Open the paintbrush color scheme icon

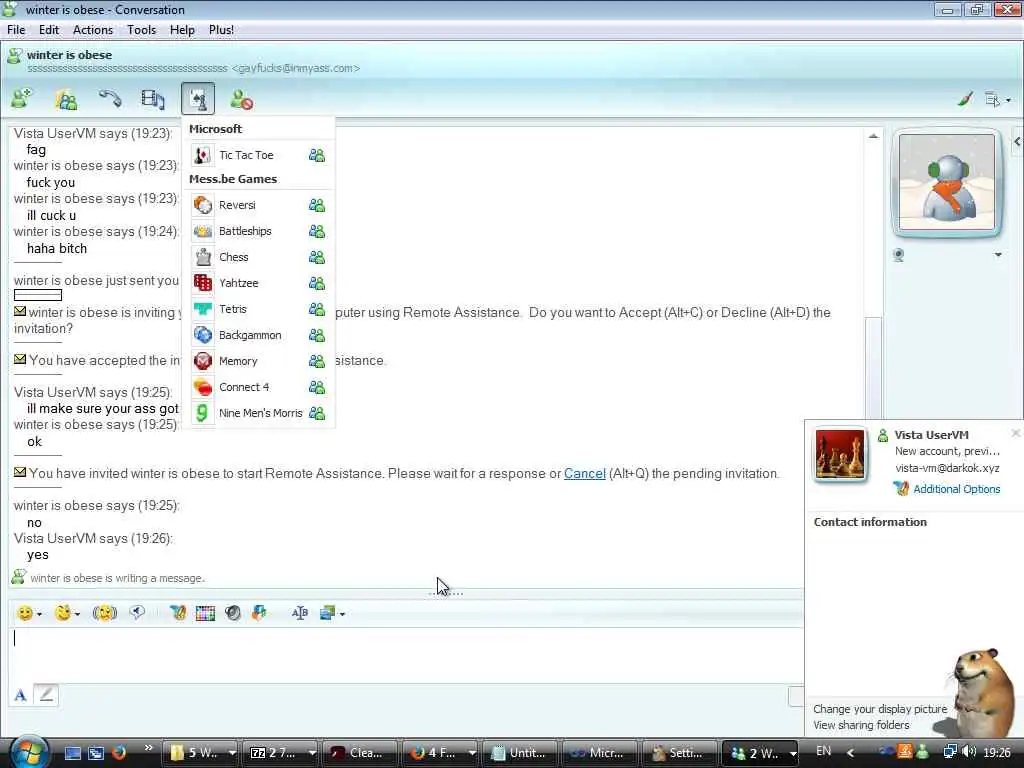tap(964, 99)
